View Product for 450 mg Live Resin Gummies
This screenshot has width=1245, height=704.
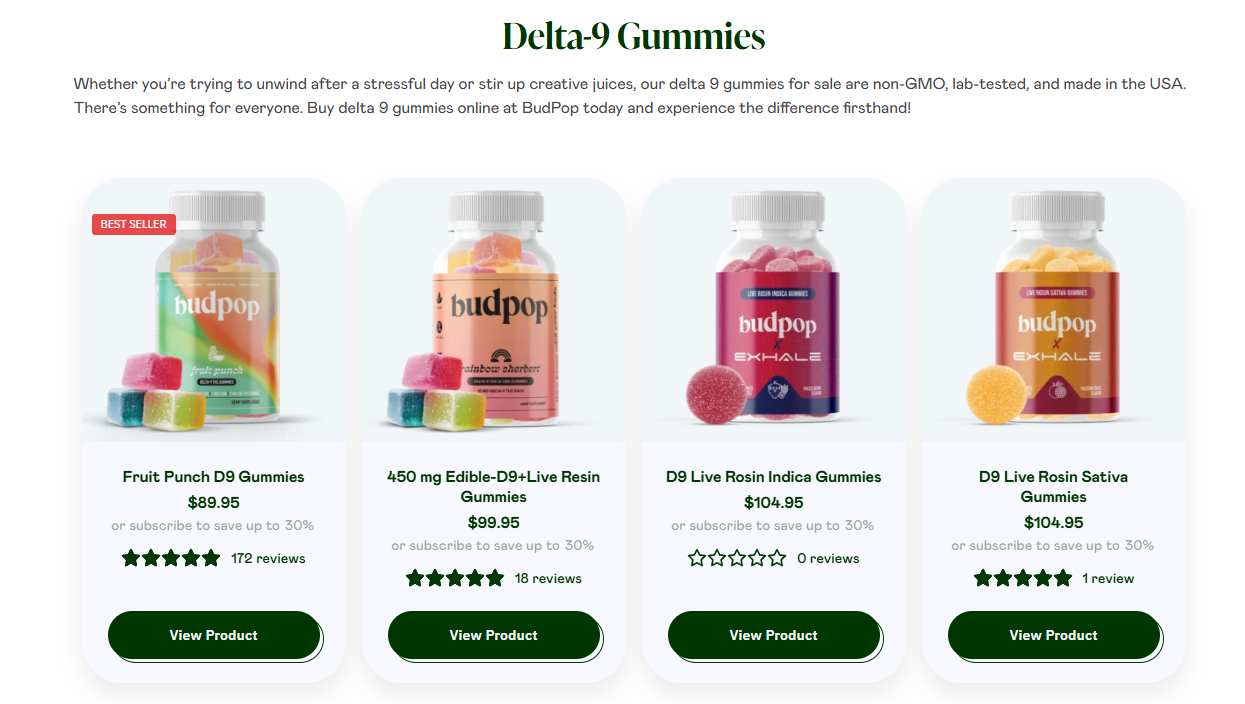click(x=494, y=635)
